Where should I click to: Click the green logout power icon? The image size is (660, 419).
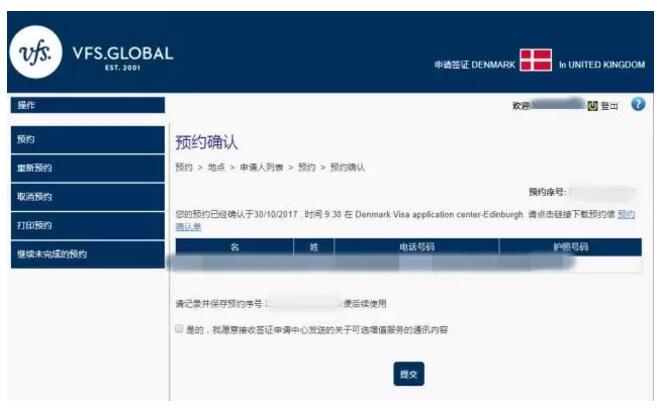coord(592,106)
